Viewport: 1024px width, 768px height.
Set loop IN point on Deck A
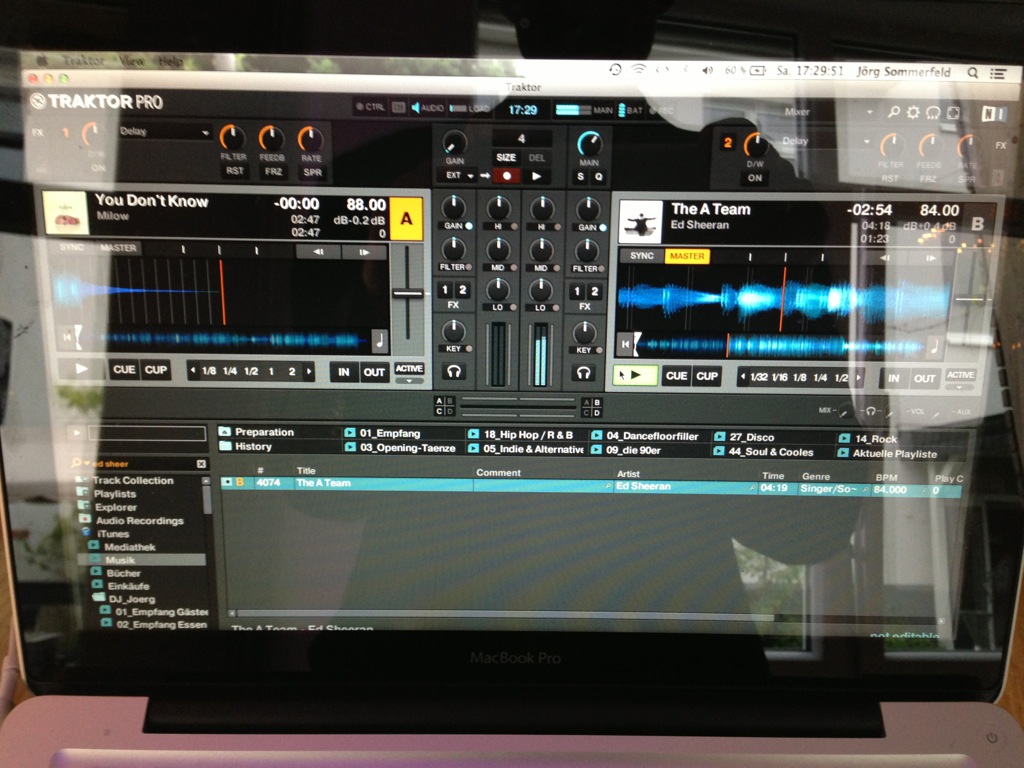coord(344,372)
